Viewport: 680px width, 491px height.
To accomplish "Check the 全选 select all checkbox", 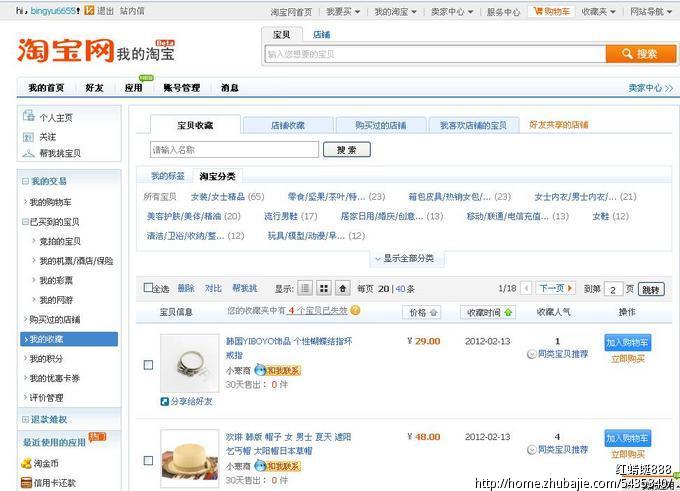I will tap(148, 288).
